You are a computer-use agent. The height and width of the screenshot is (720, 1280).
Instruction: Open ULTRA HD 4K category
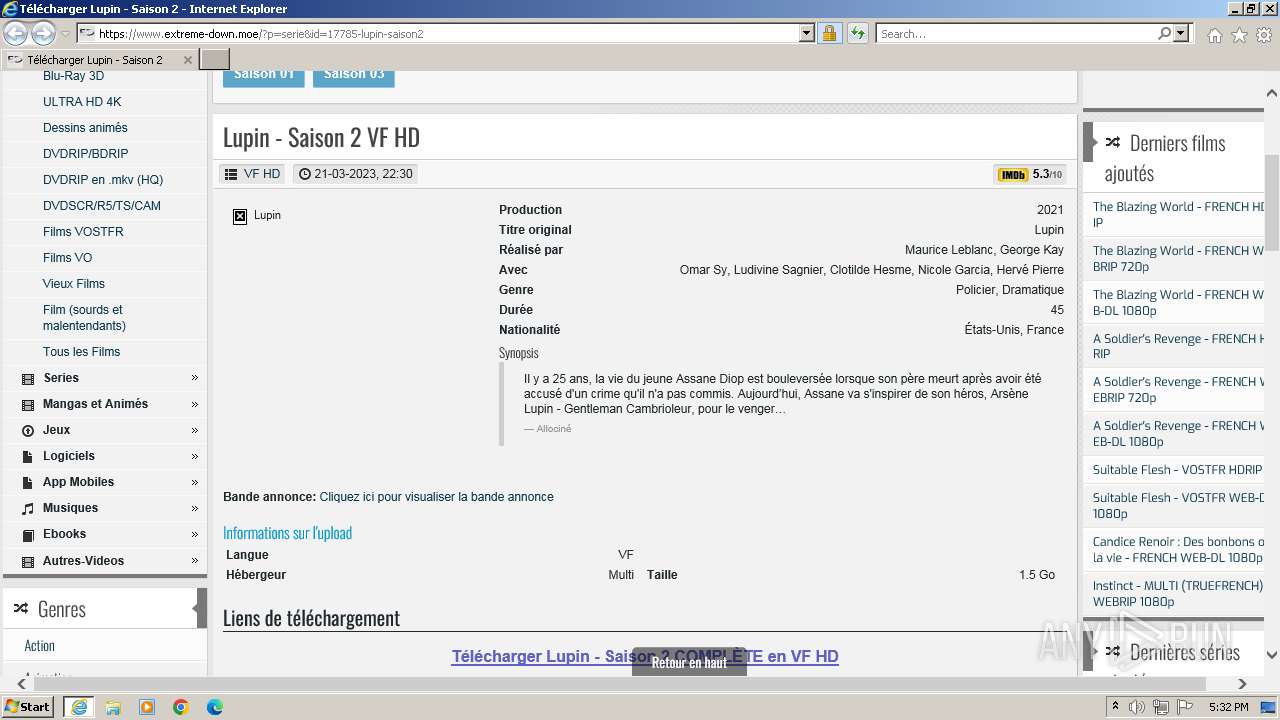coord(82,102)
